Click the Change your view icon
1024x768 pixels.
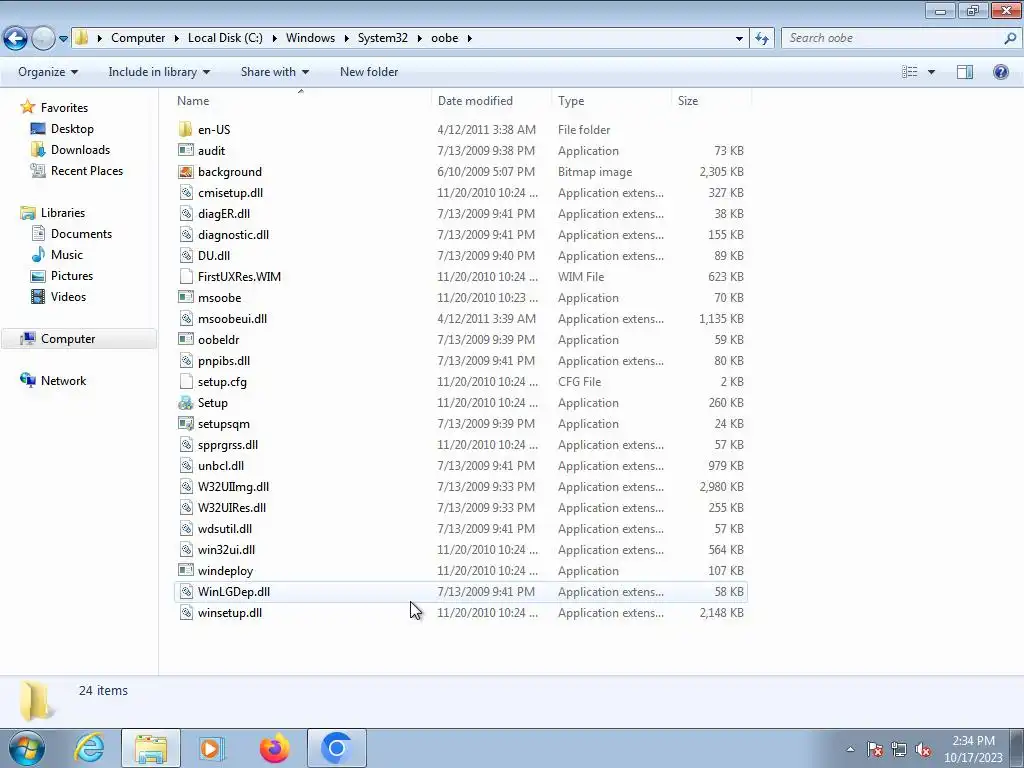point(909,72)
